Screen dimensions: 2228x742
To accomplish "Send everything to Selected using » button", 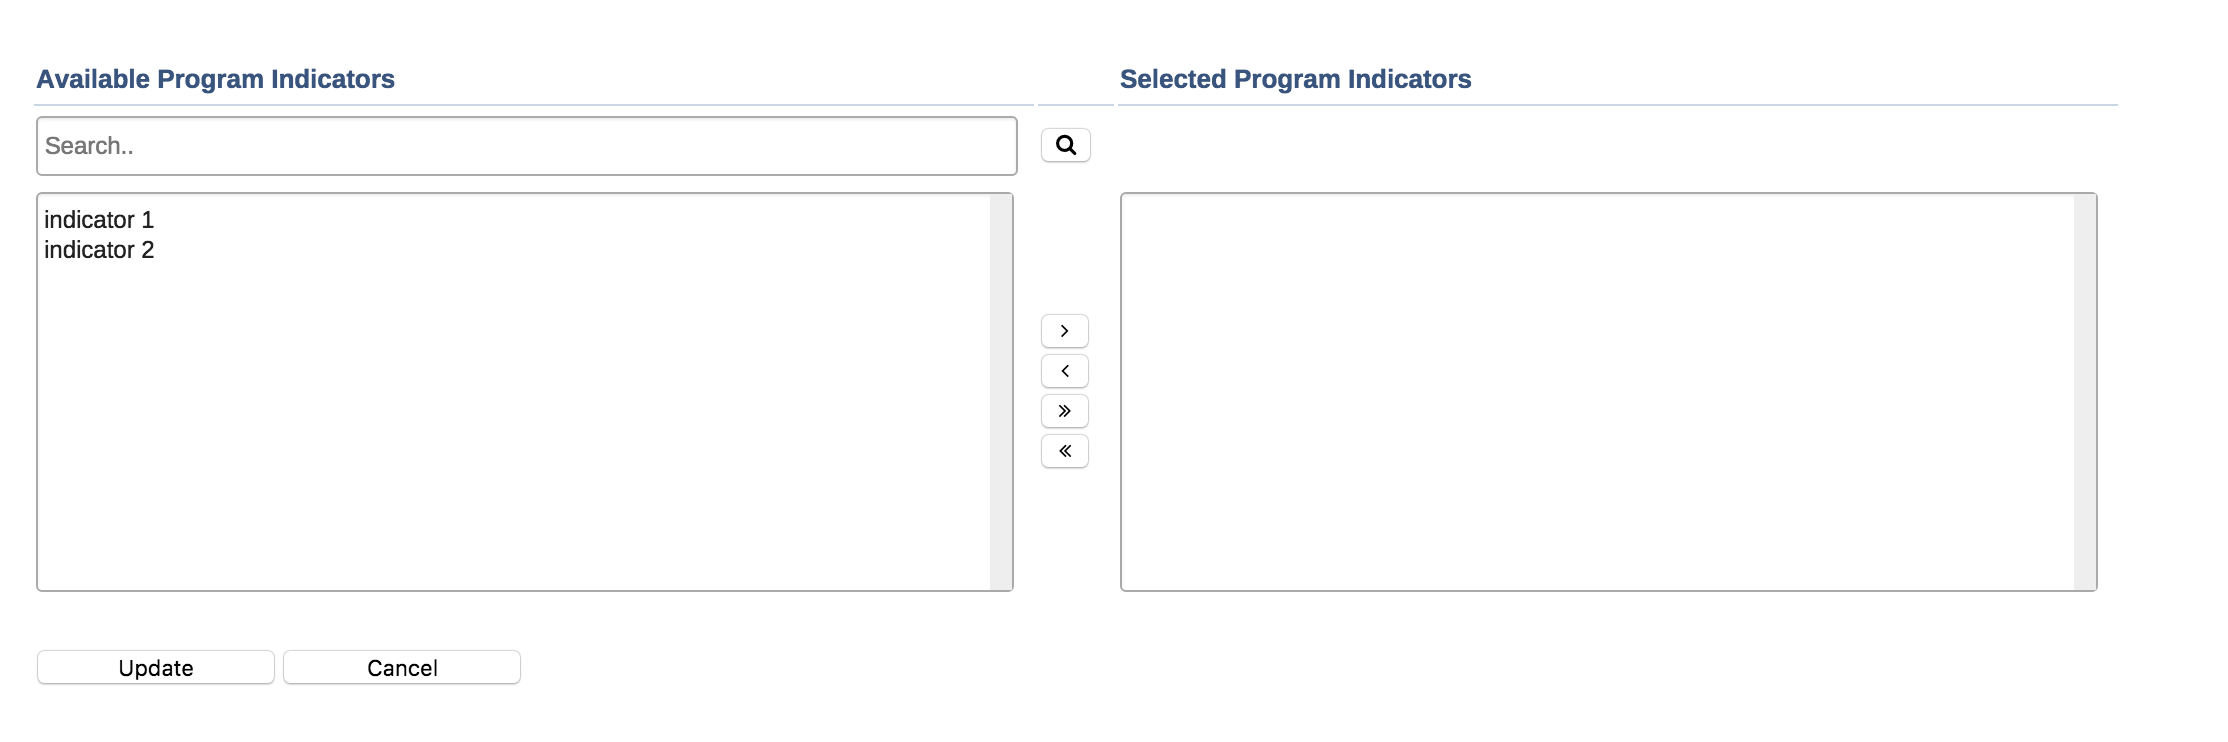I will pyautogui.click(x=1065, y=411).
